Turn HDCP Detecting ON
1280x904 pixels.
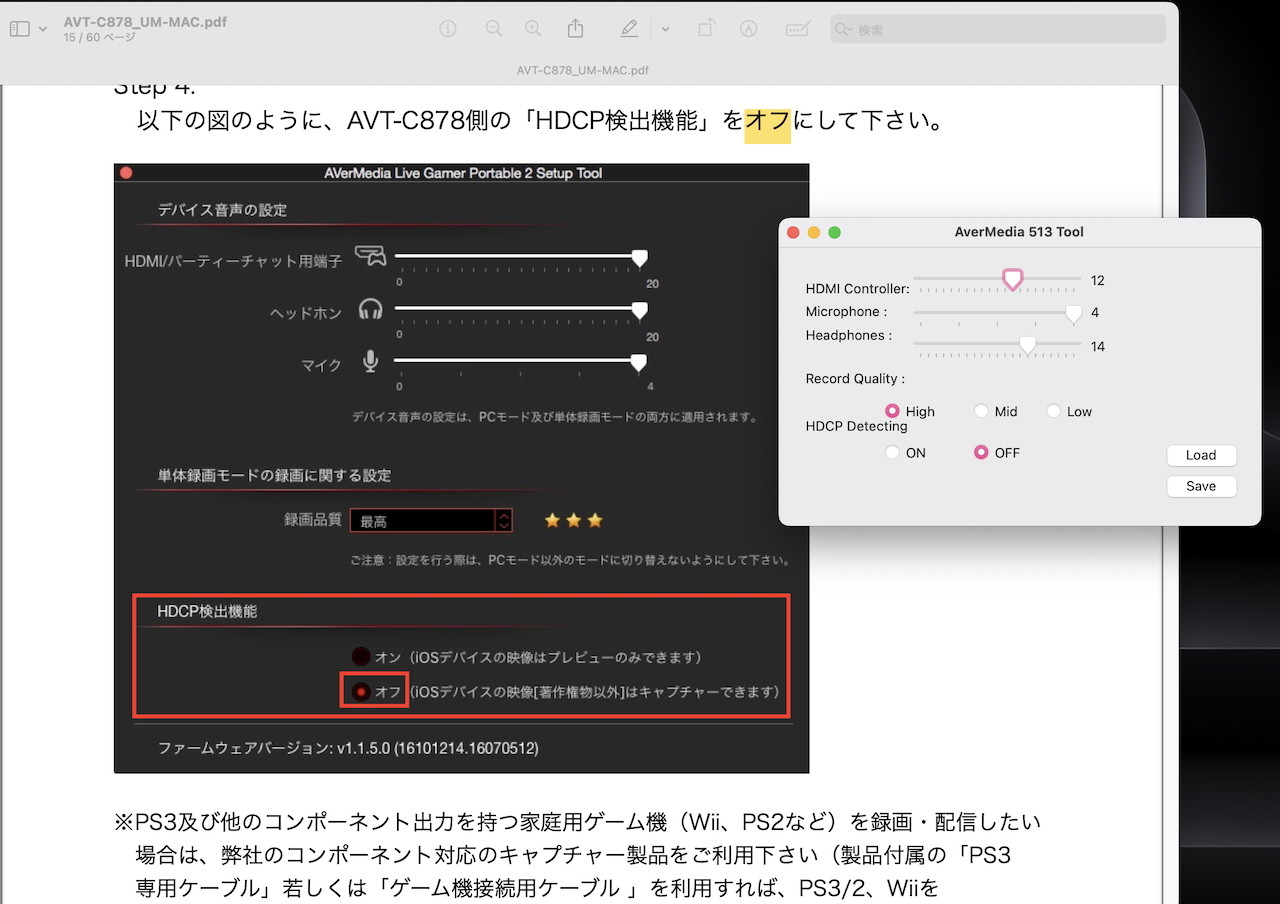pyautogui.click(x=892, y=453)
